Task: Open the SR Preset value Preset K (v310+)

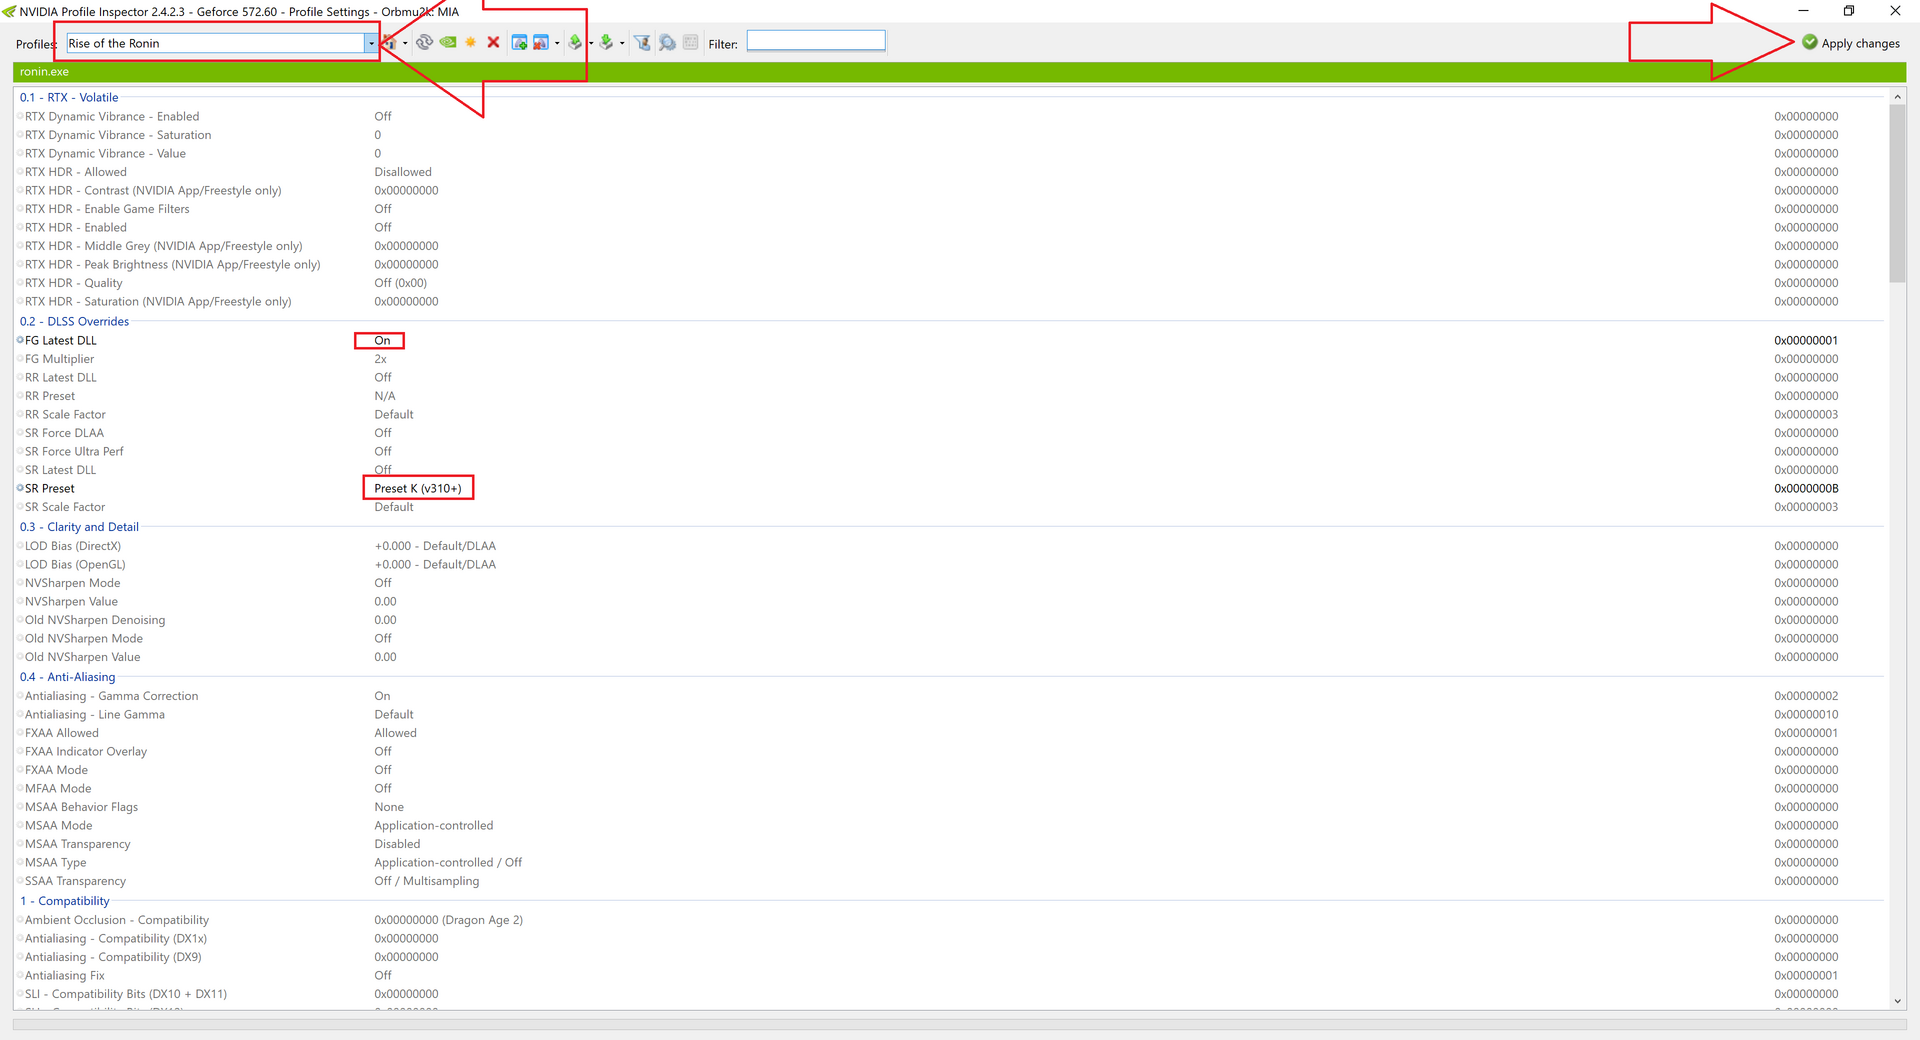Action: 418,488
